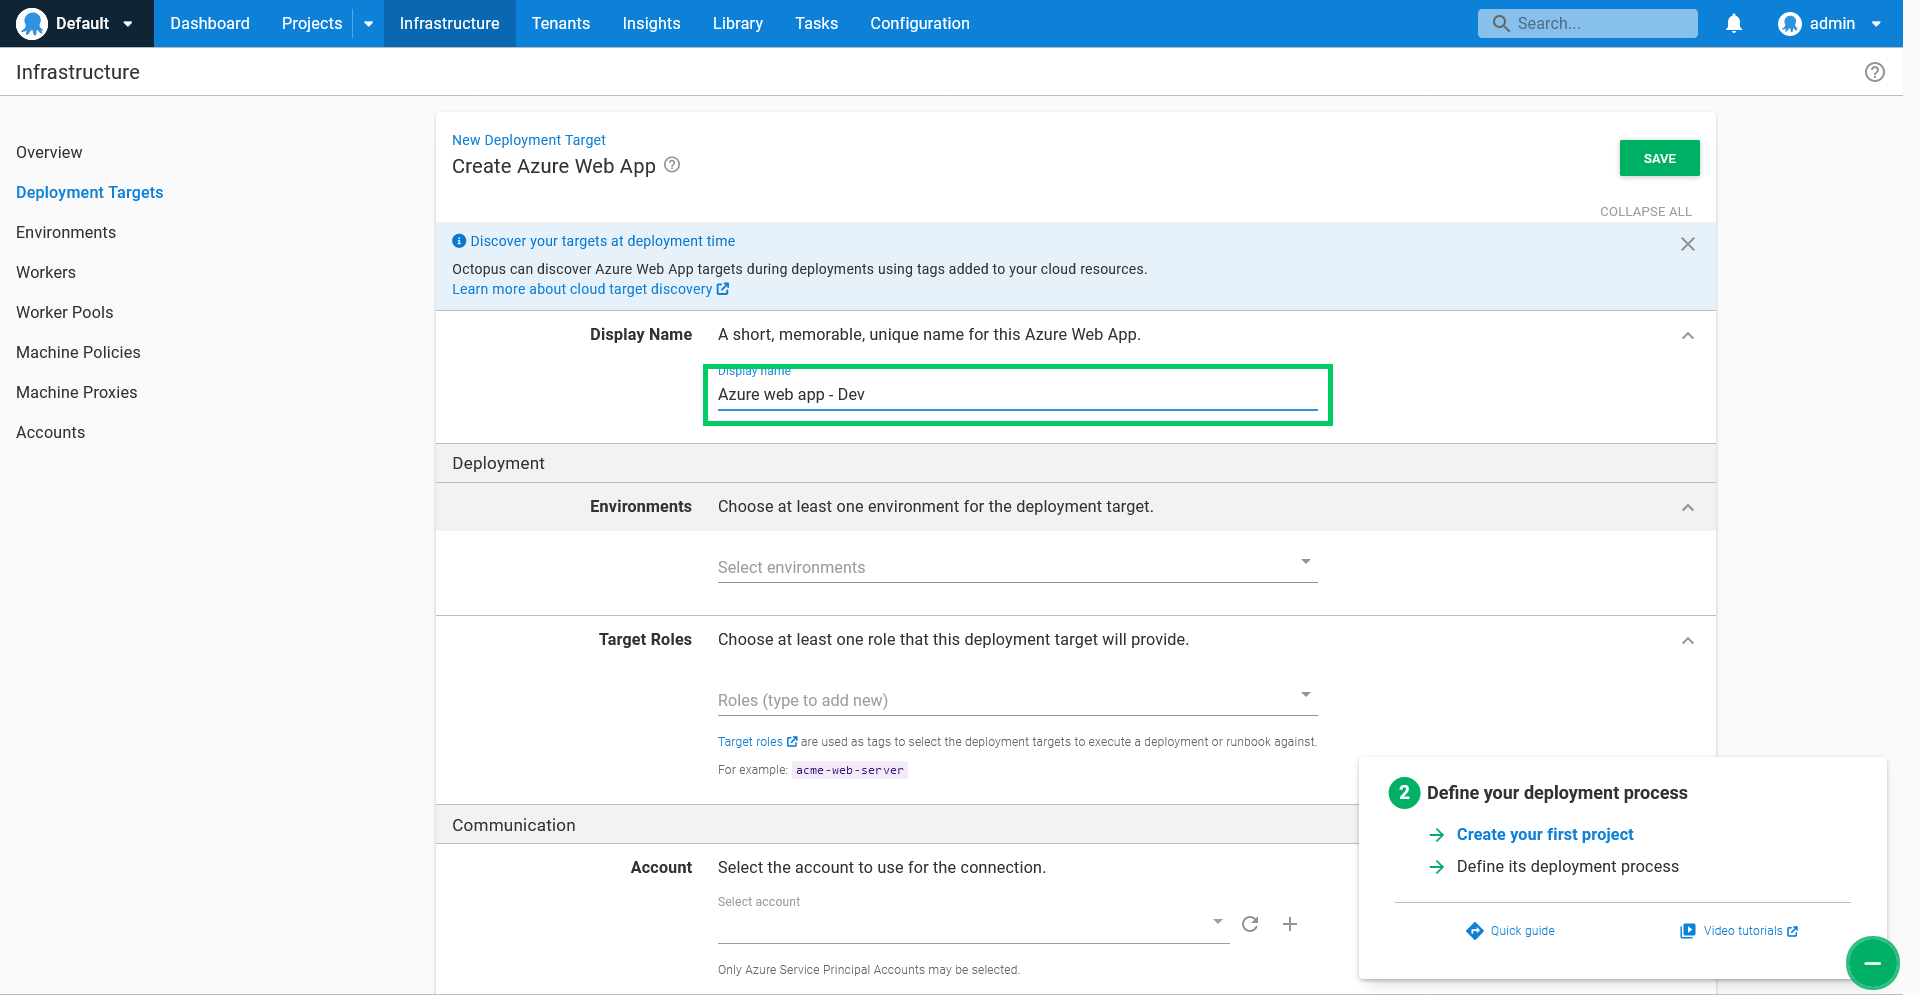The width and height of the screenshot is (1920, 995).
Task: Open Environments in the sidebar
Action: [x=66, y=232]
